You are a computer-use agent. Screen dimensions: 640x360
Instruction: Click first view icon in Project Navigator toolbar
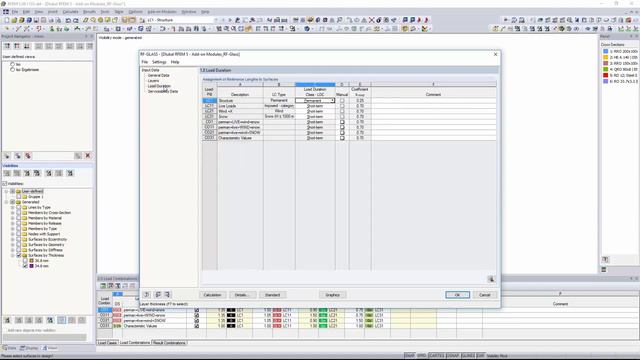pyautogui.click(x=7, y=46)
